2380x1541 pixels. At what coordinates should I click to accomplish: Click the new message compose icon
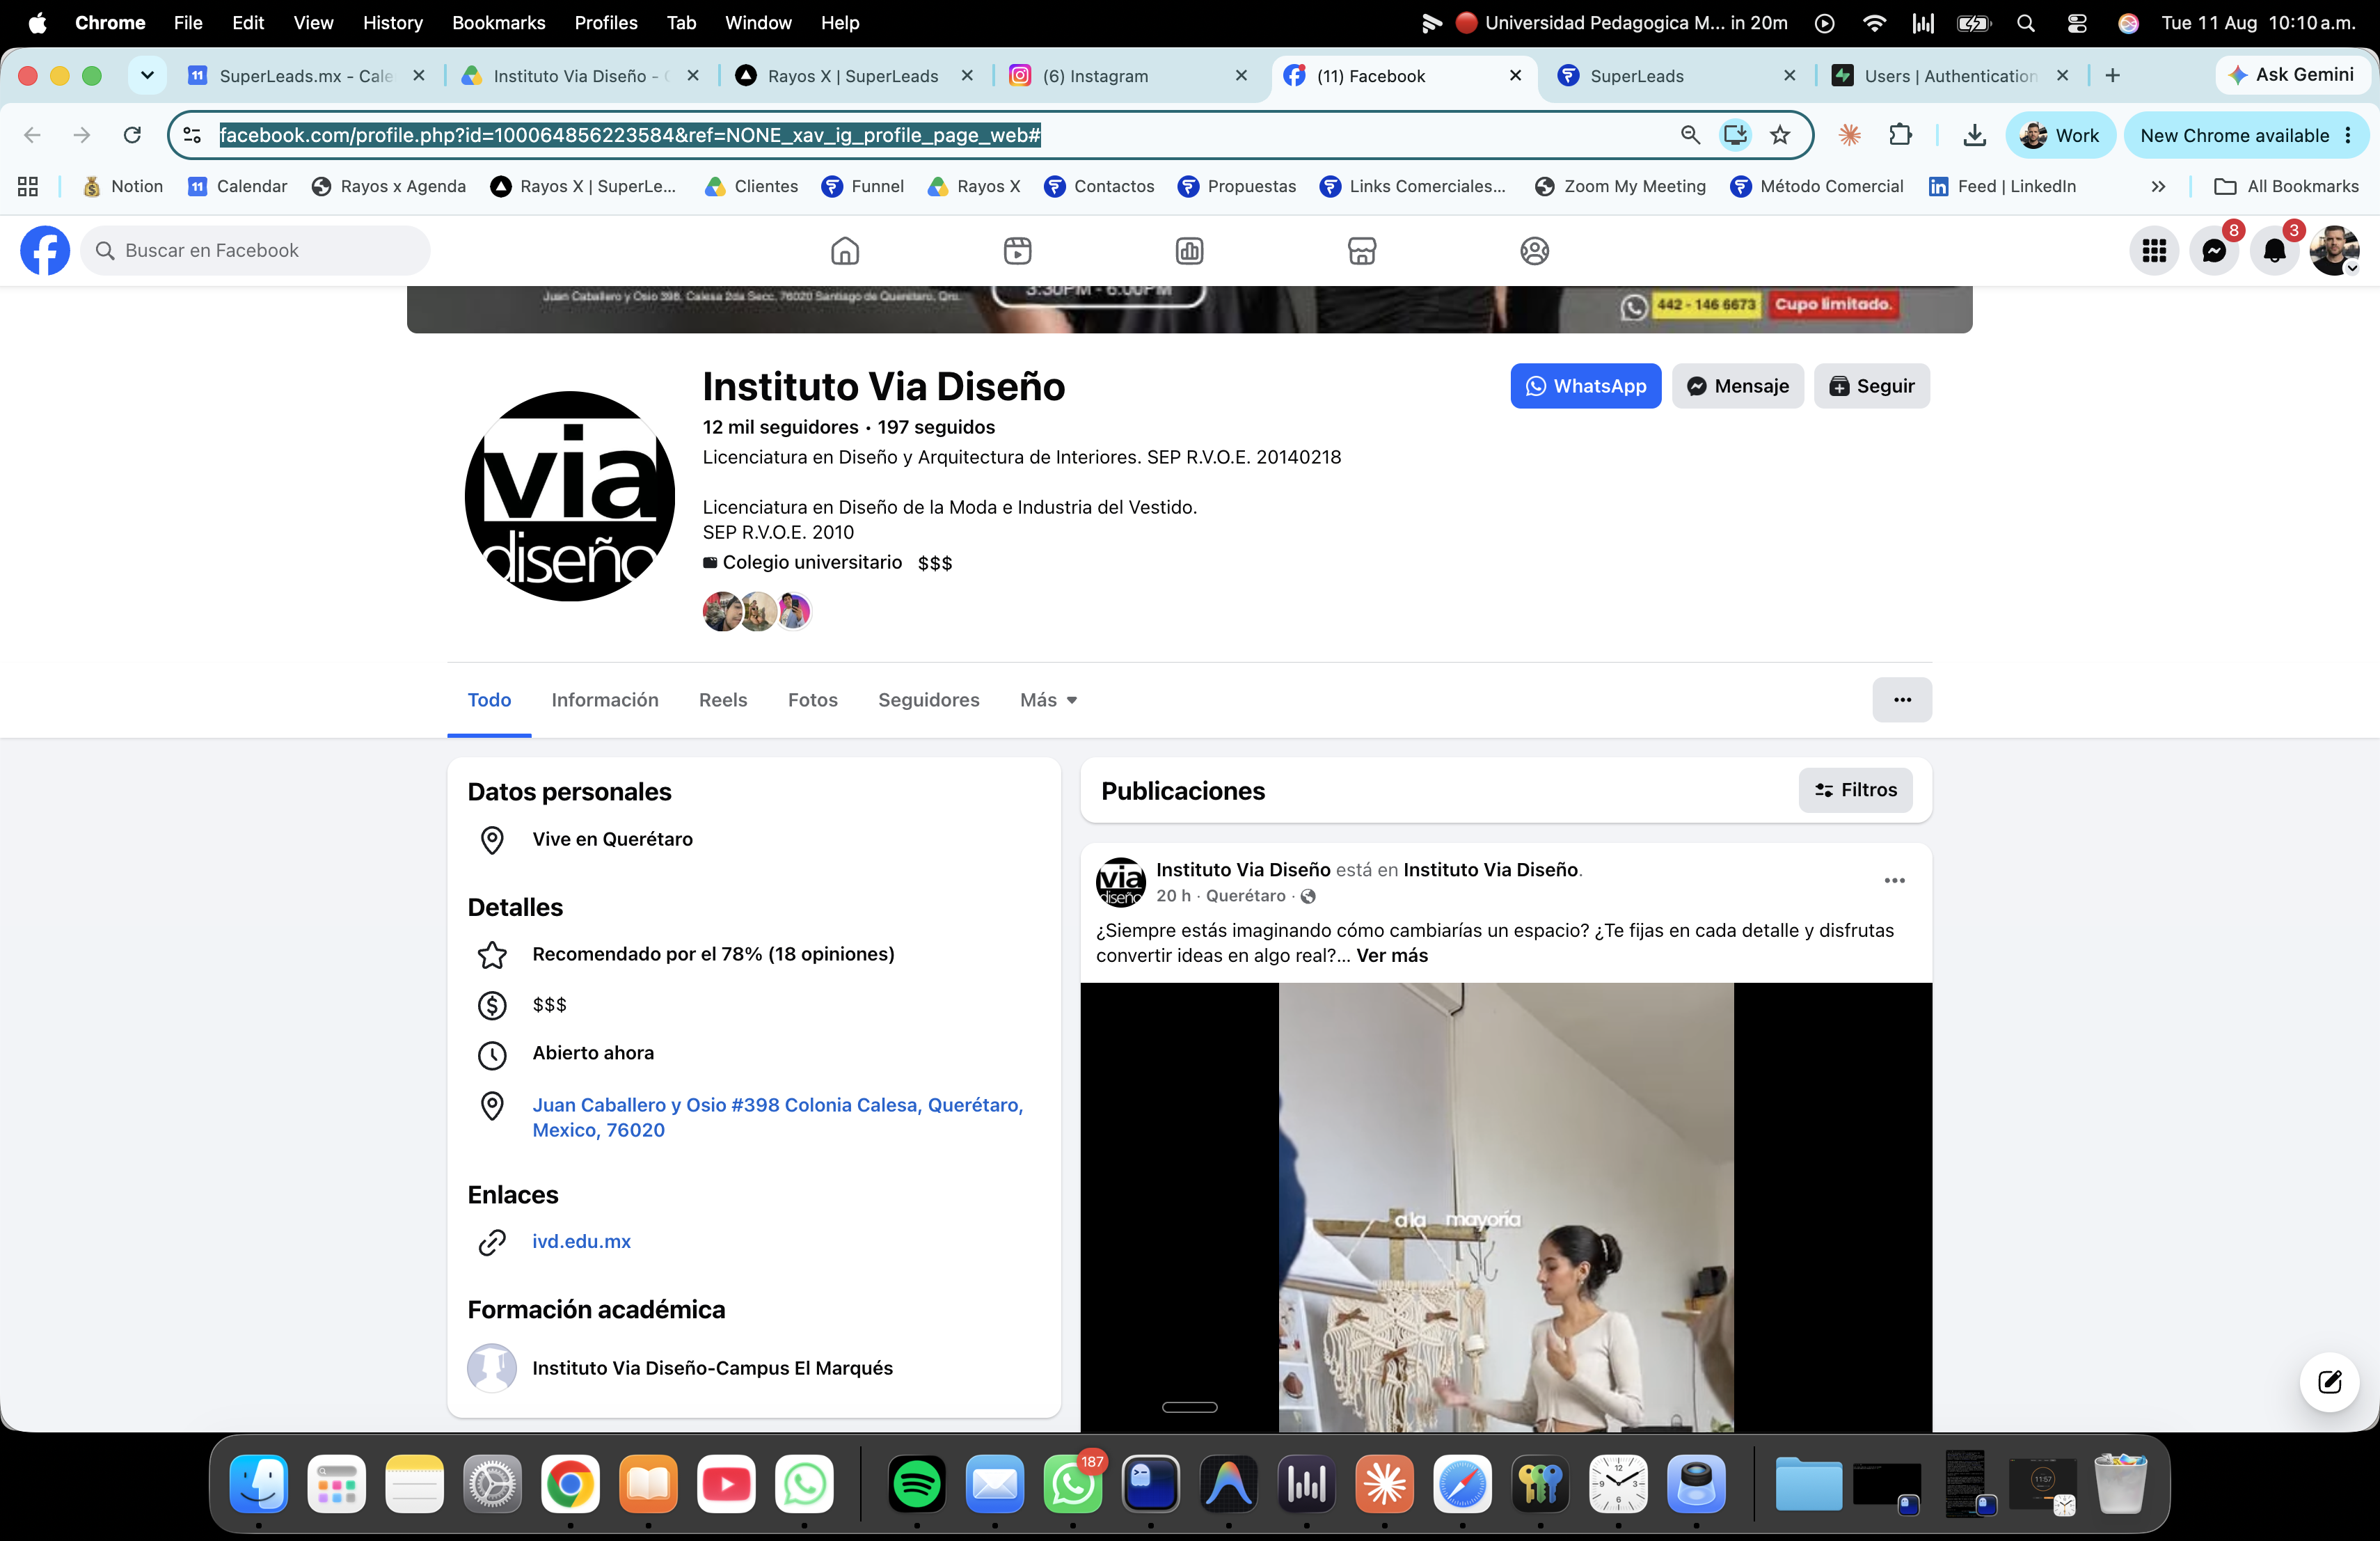click(x=2330, y=1382)
